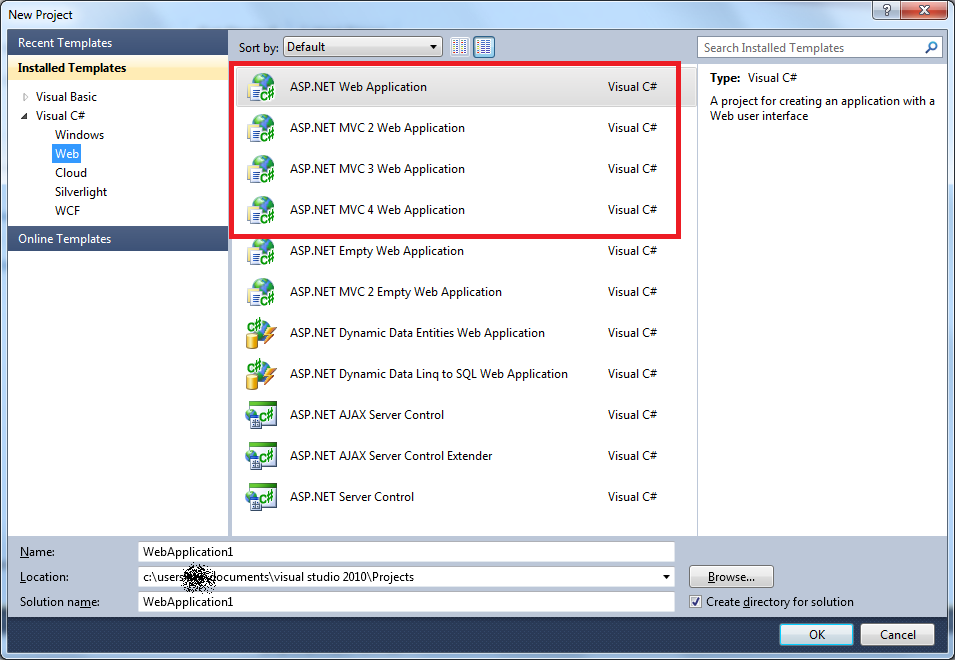The image size is (955, 660).
Task: Click the search magnifier icon
Action: pyautogui.click(x=931, y=47)
